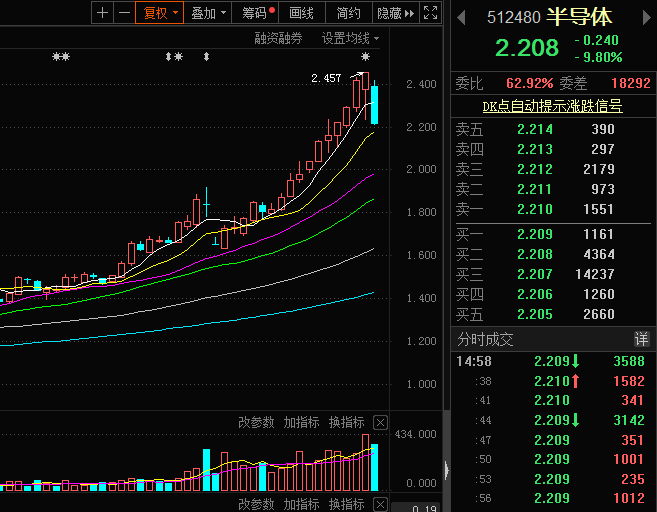Enter fullscreen chart mode icon
The width and height of the screenshot is (657, 512).
click(430, 13)
